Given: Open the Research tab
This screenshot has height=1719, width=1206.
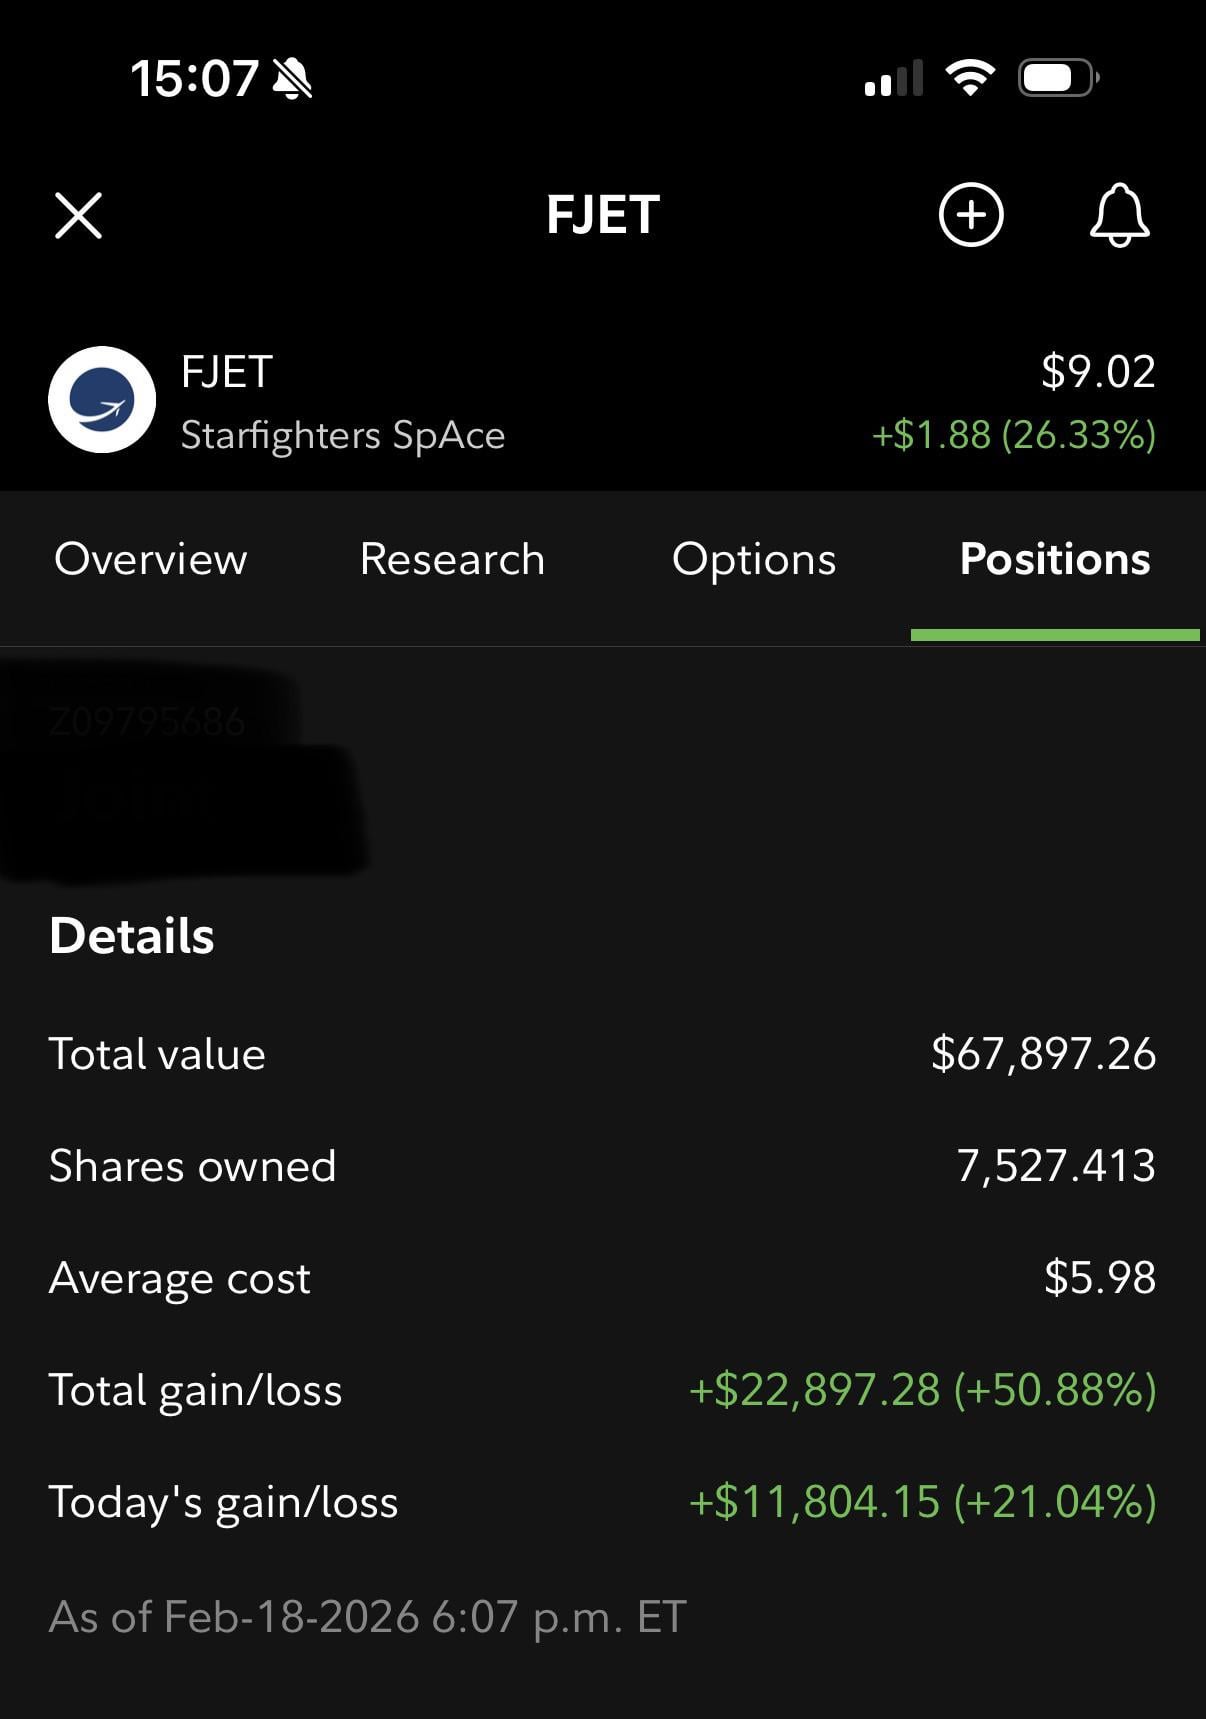Looking at the screenshot, I should pyautogui.click(x=452, y=559).
